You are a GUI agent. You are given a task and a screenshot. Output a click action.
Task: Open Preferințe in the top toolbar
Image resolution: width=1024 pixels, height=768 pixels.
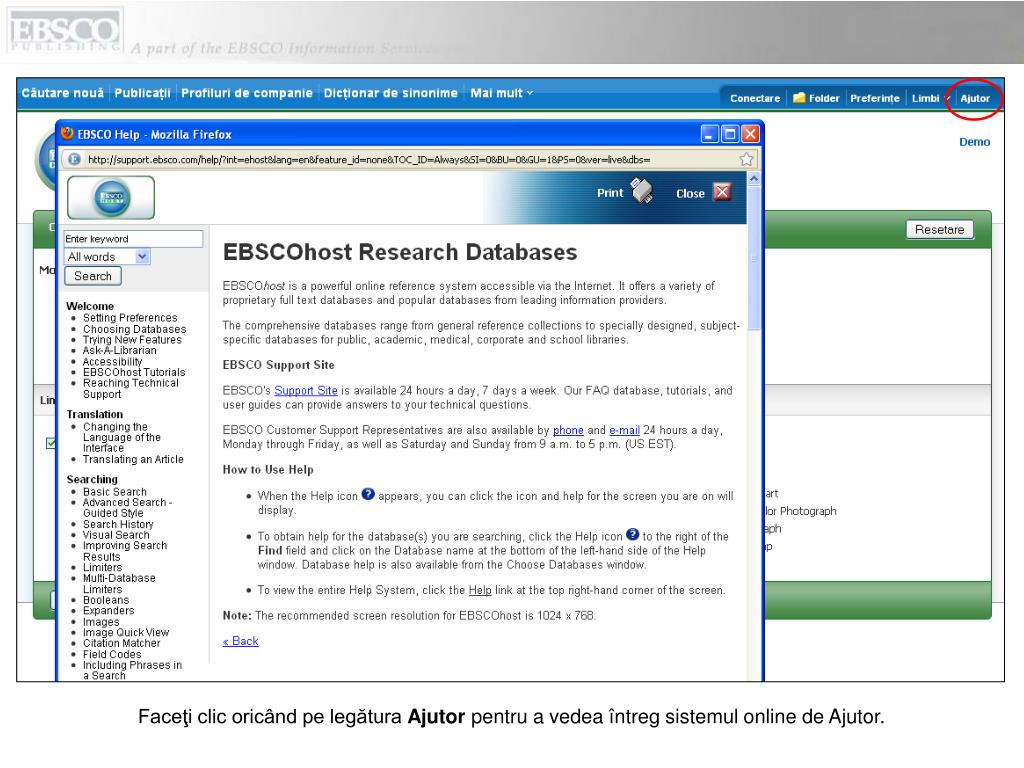click(x=875, y=99)
